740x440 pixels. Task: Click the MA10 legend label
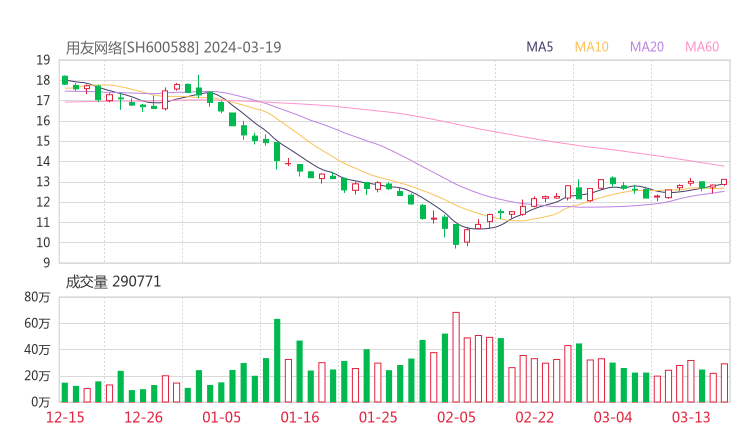pyautogui.click(x=591, y=47)
